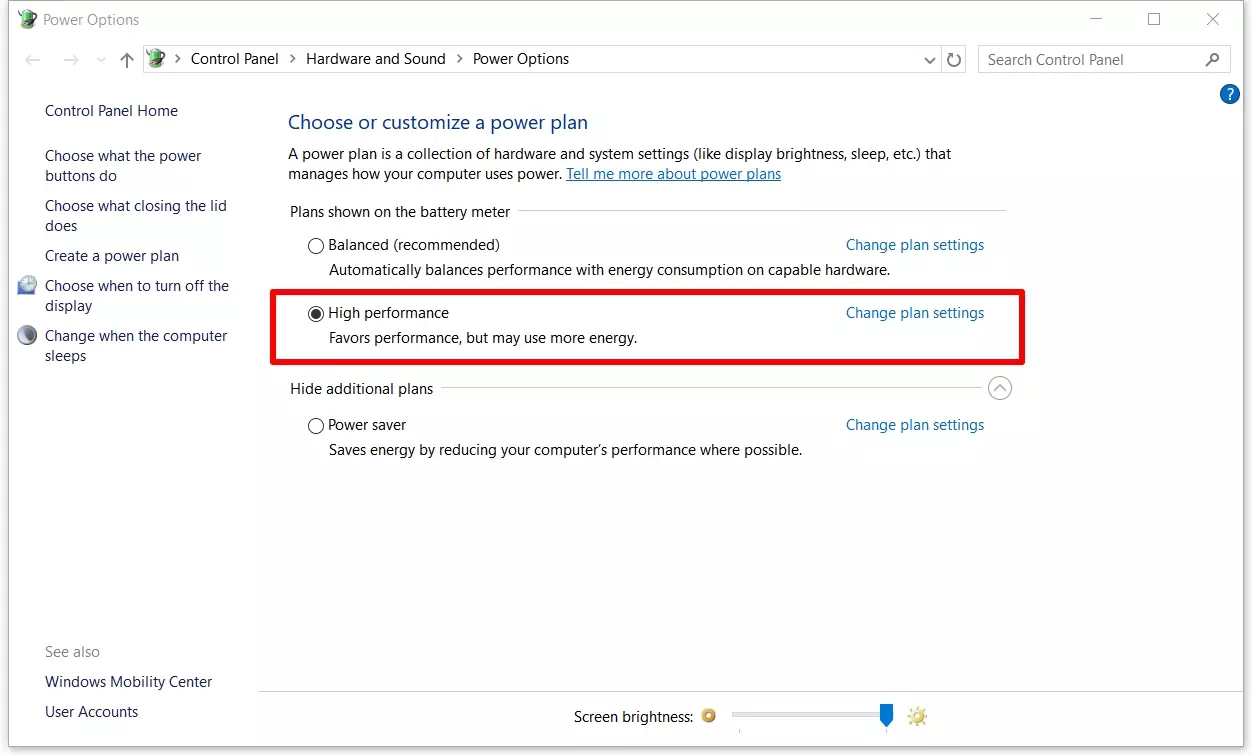Viewport: 1252px width, 755px height.
Task: Select the Power saver plan
Action: coord(316,425)
